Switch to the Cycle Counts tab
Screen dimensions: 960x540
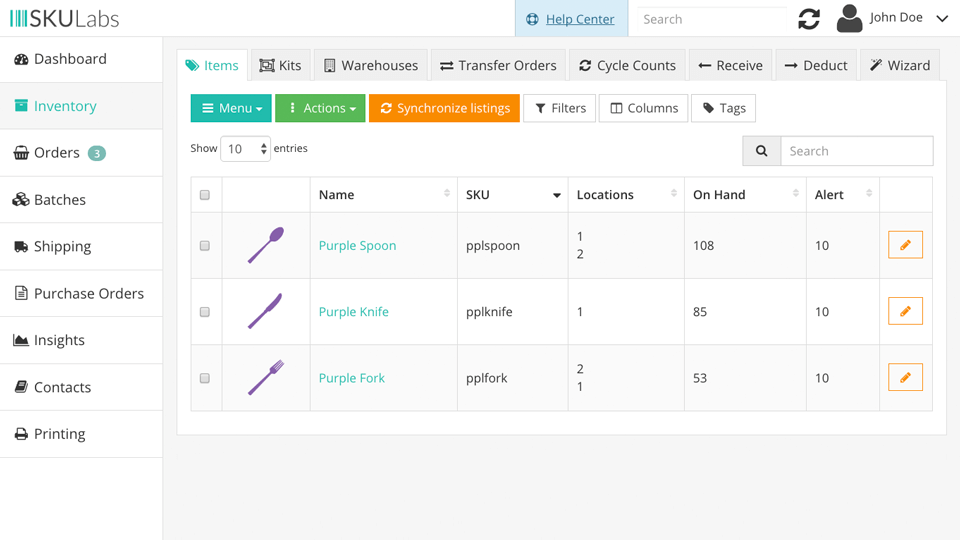(627, 65)
